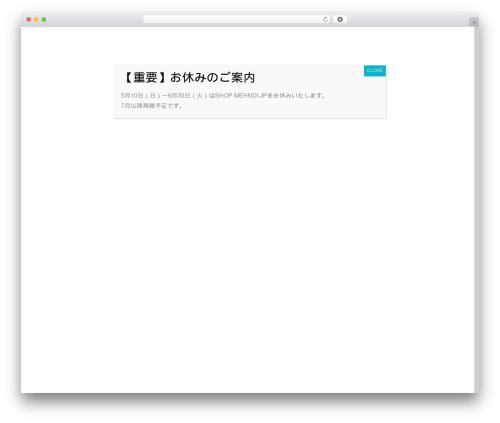Click the line starting with 7月以降
500x423 pixels.
tap(152, 106)
